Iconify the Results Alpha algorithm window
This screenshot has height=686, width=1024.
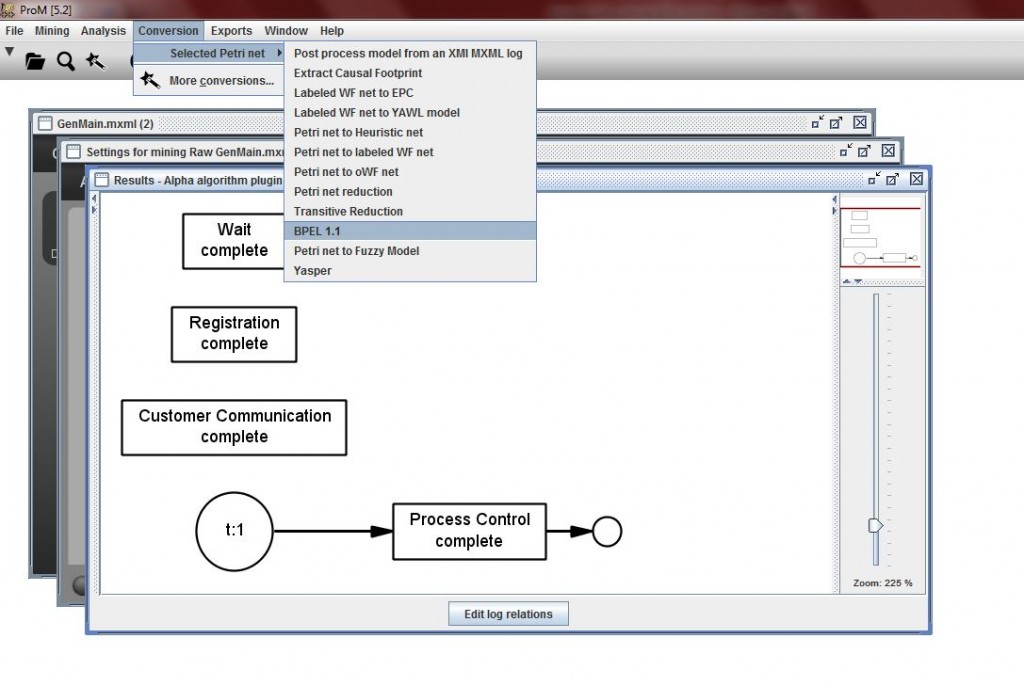point(874,179)
